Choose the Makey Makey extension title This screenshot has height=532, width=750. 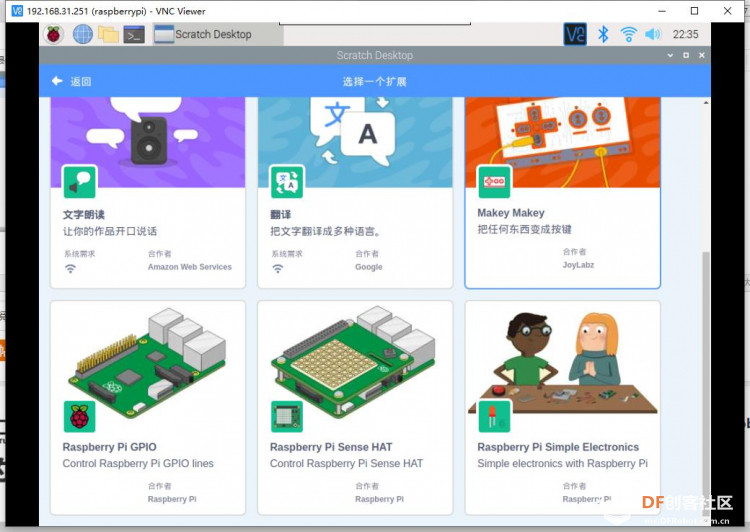pos(511,213)
